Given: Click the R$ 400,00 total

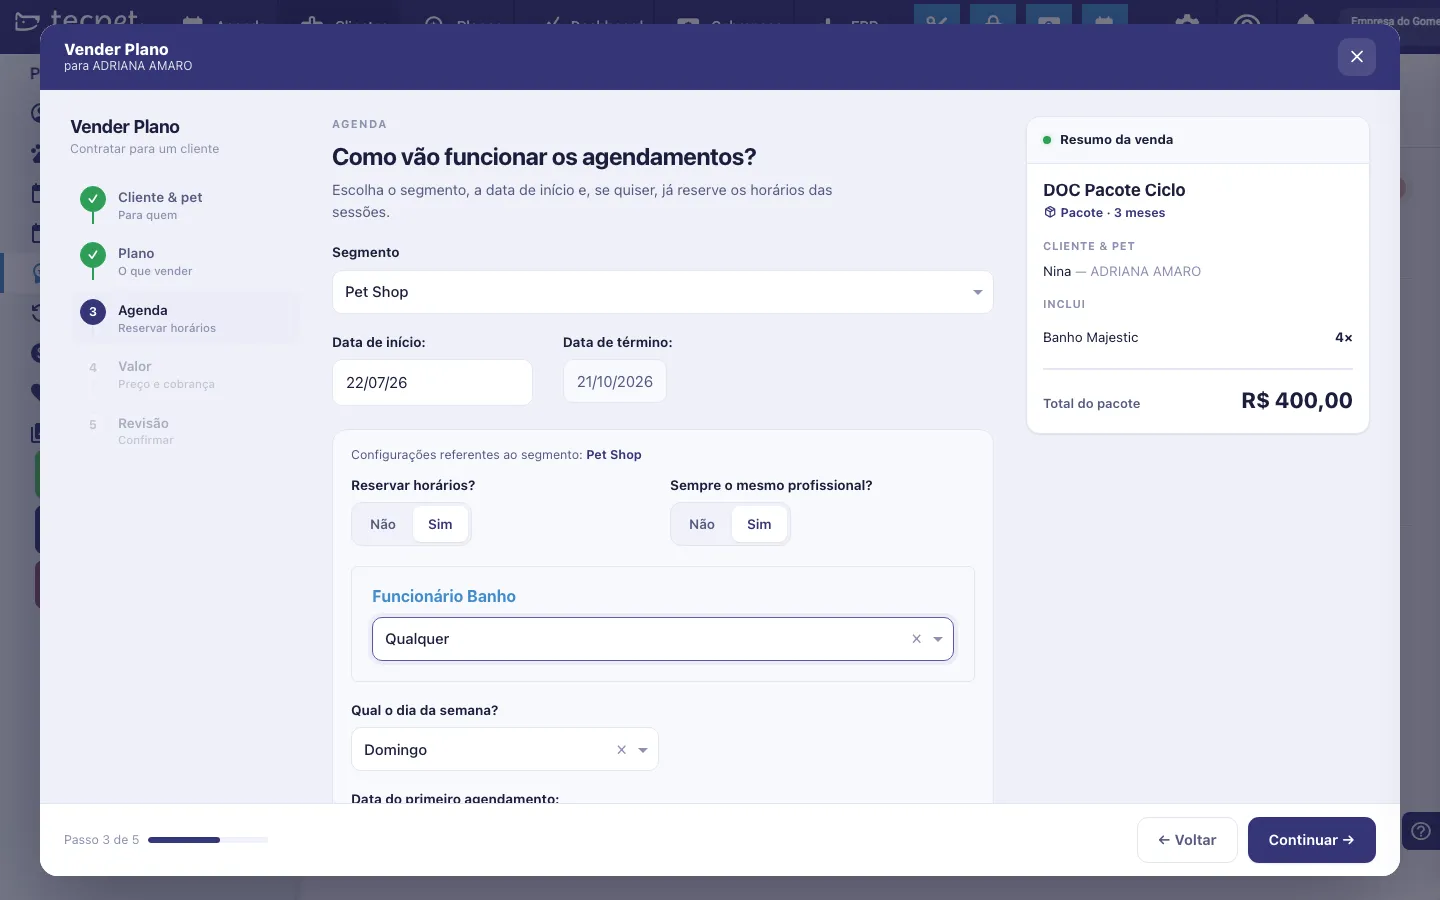Looking at the screenshot, I should pos(1296,401).
